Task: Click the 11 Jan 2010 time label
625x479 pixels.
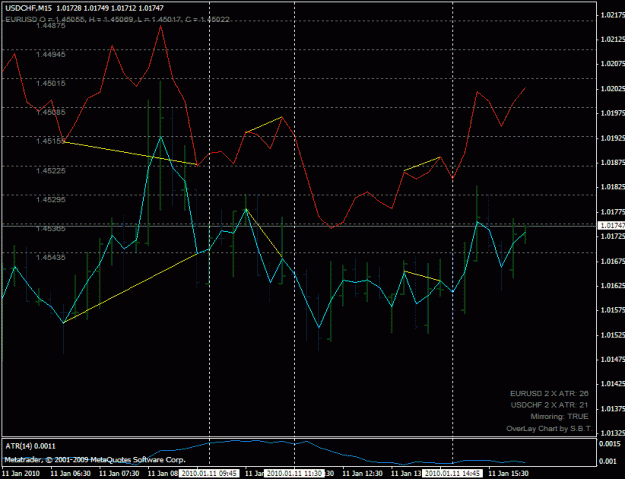Action: (x=22, y=473)
